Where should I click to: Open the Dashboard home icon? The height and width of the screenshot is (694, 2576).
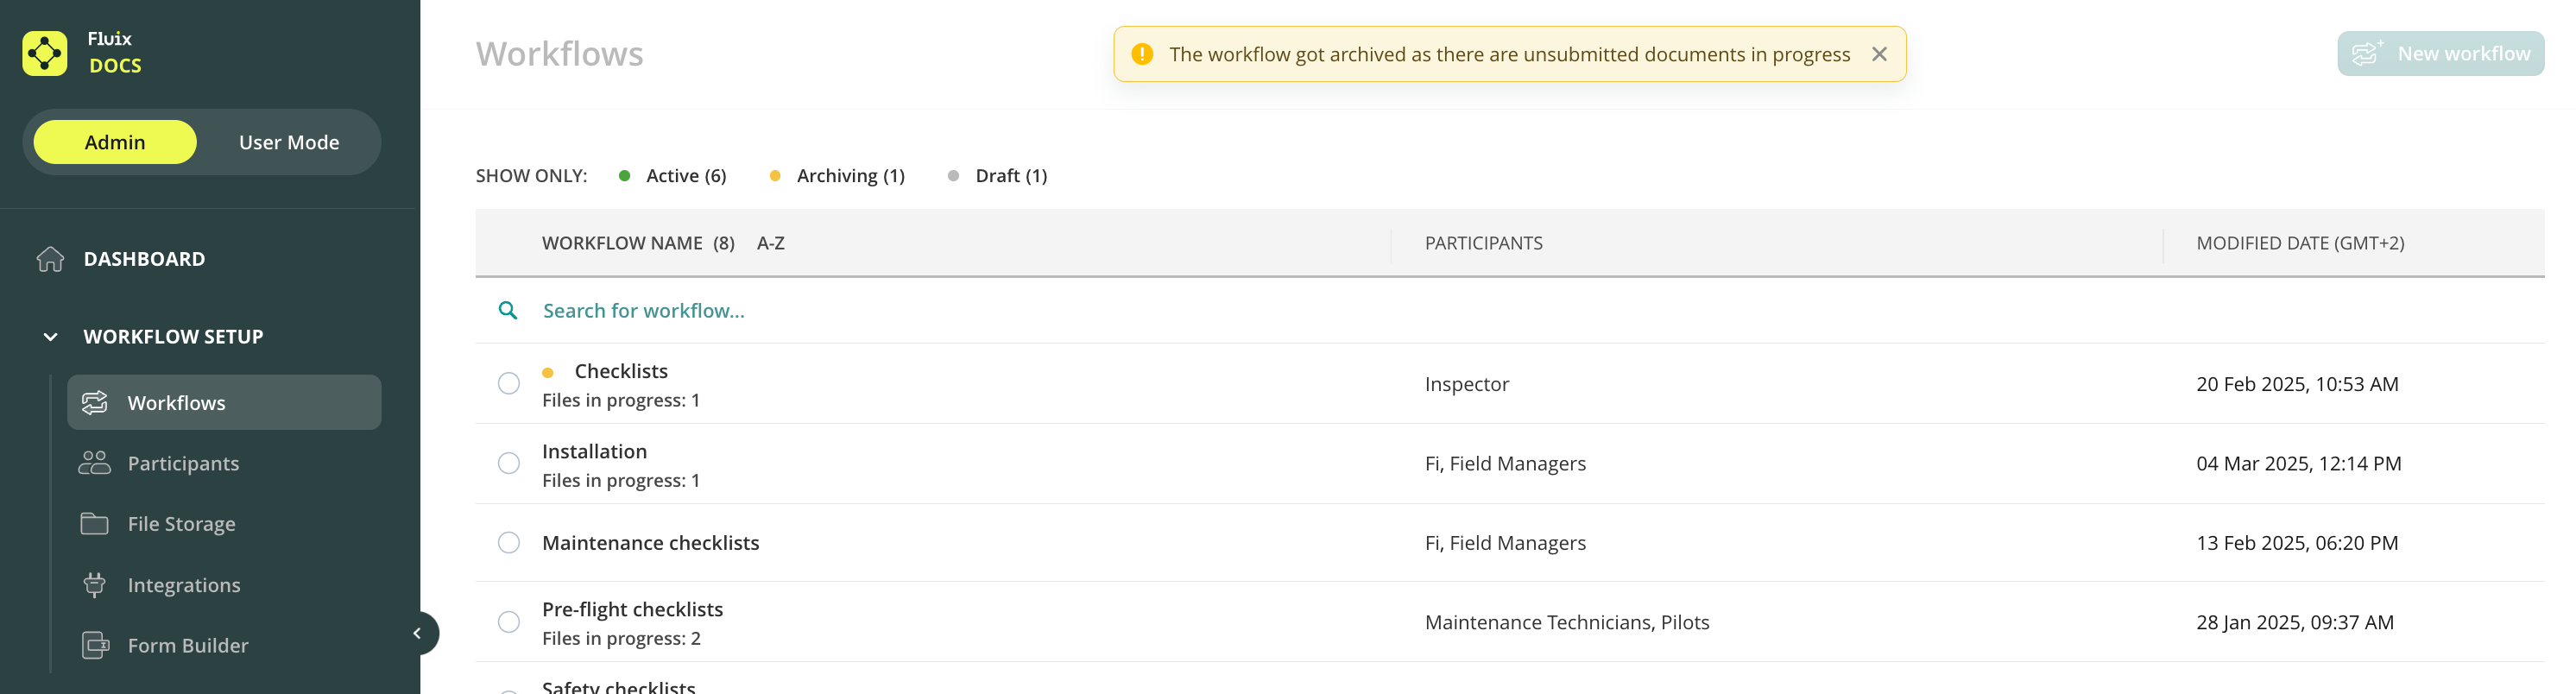click(x=50, y=259)
